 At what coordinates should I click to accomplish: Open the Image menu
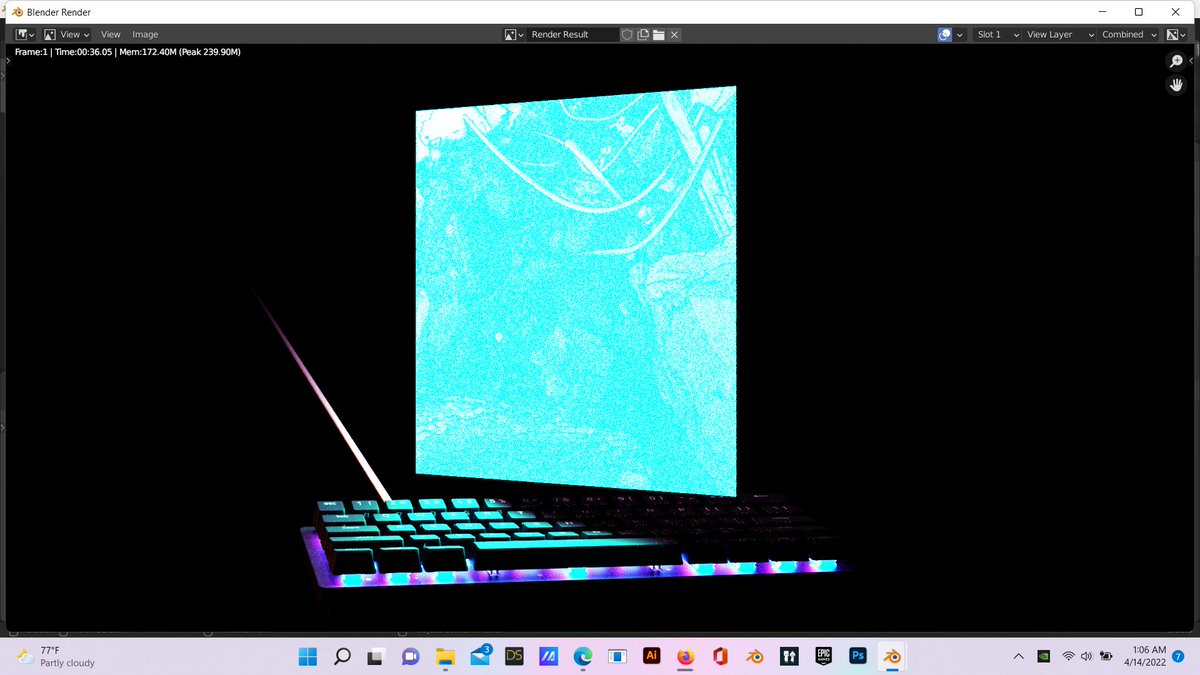[145, 34]
